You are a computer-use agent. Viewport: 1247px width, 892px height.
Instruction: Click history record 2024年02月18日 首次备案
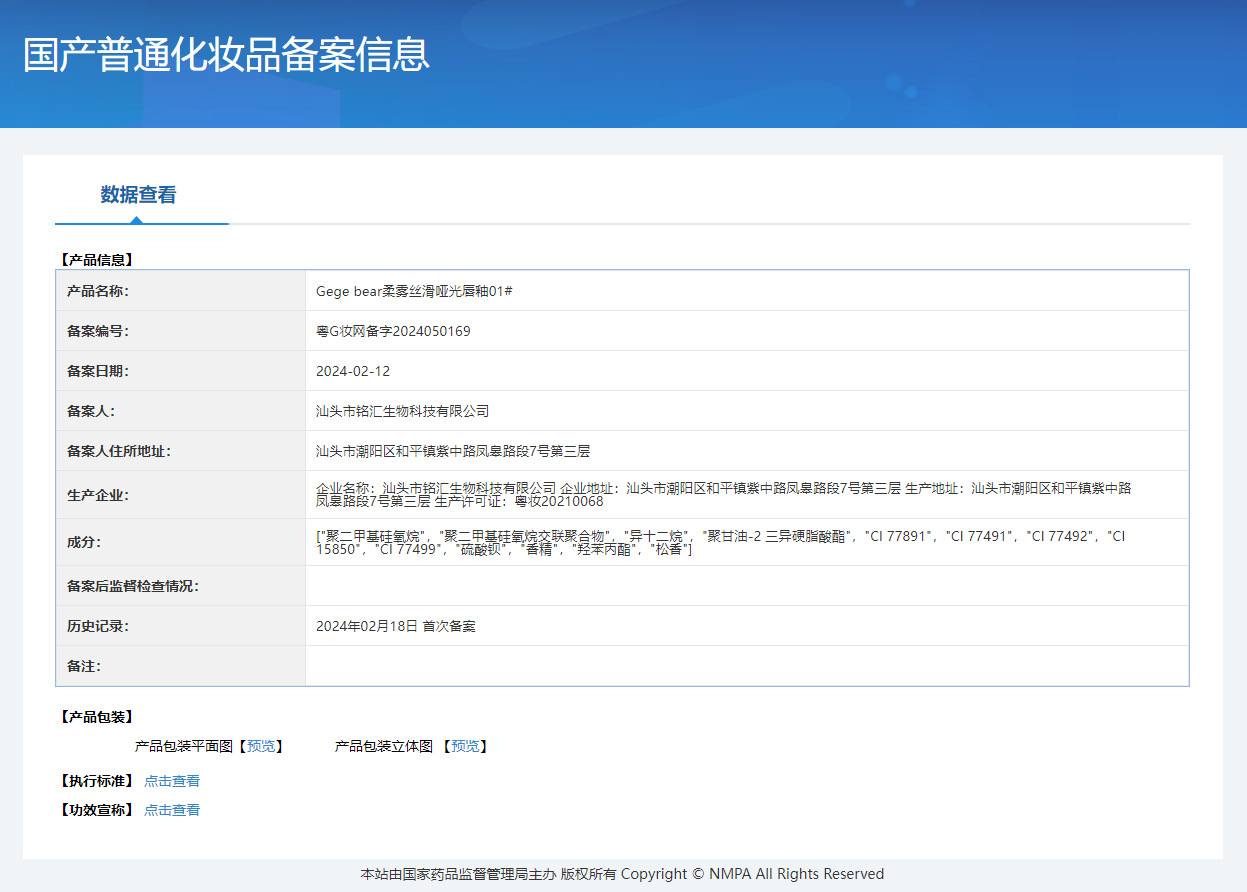396,626
